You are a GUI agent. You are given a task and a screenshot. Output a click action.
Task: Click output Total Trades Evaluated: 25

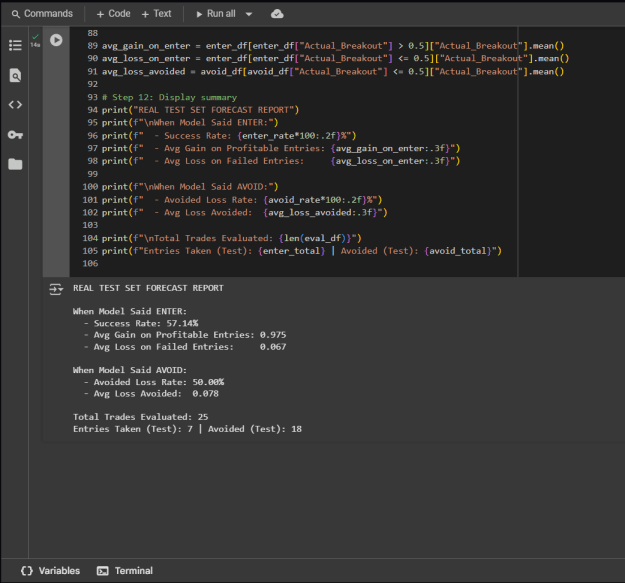coord(140,417)
